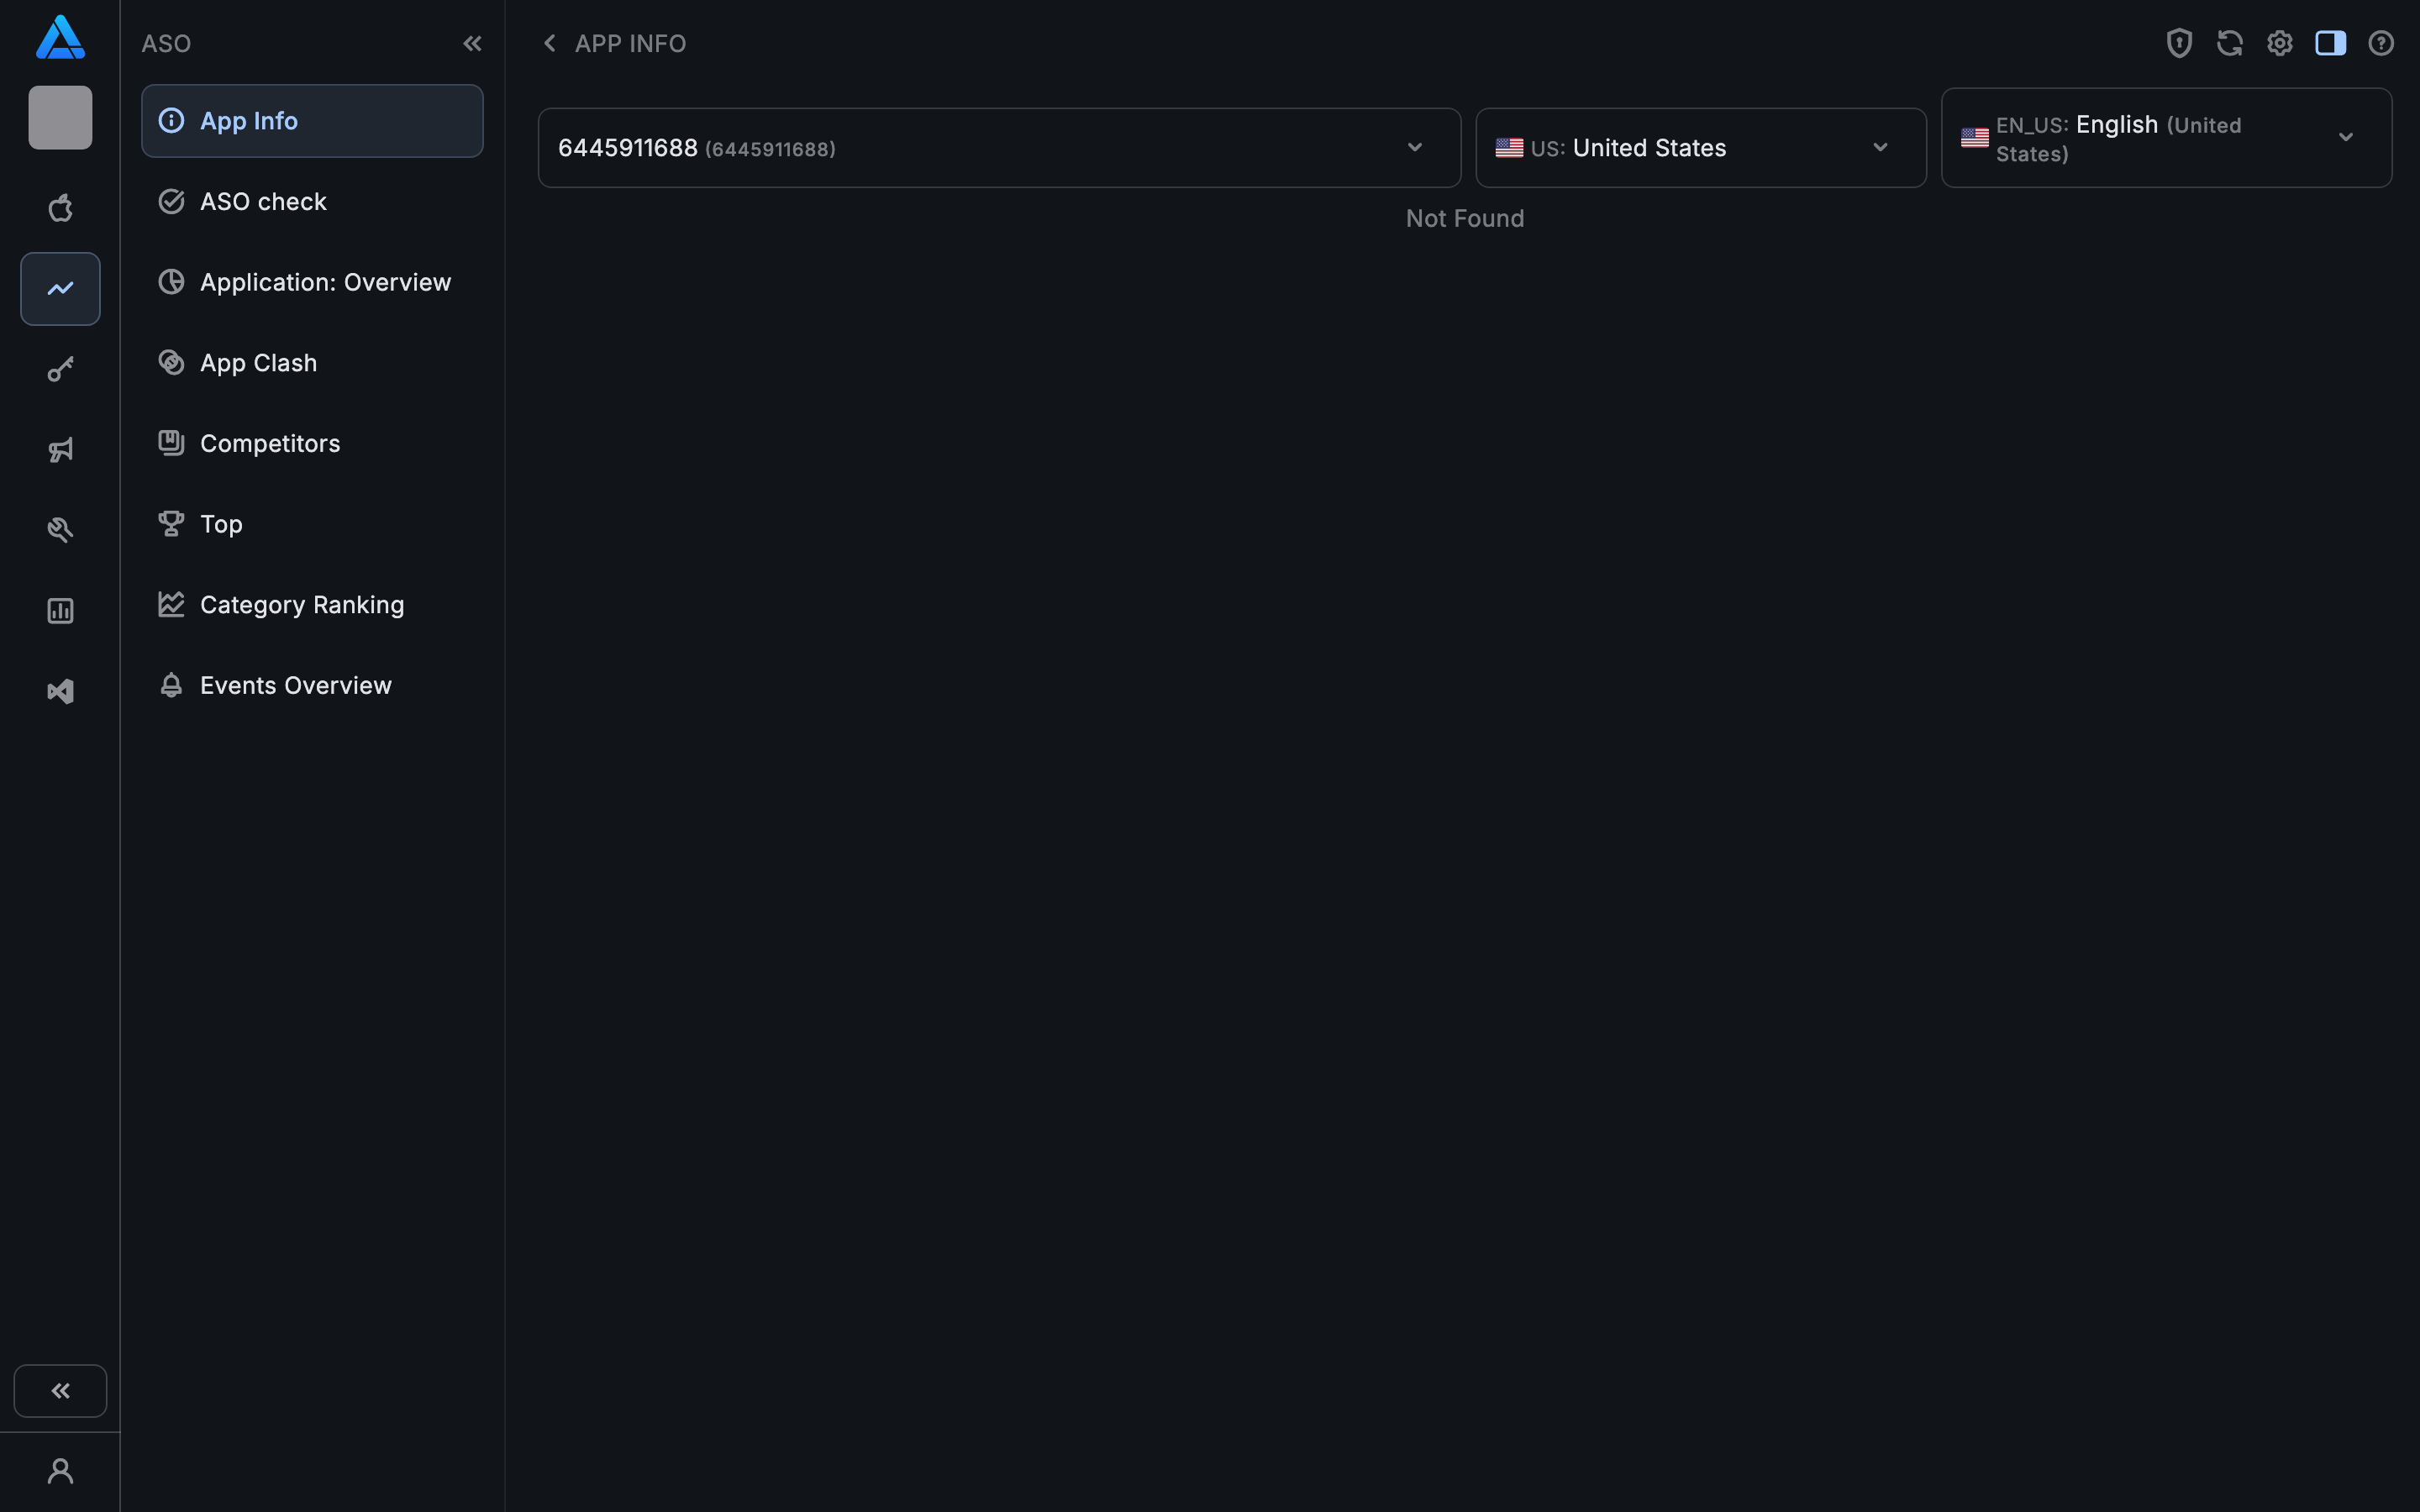2420x1512 pixels.
Task: Go back using the APP INFO arrow
Action: pyautogui.click(x=549, y=43)
